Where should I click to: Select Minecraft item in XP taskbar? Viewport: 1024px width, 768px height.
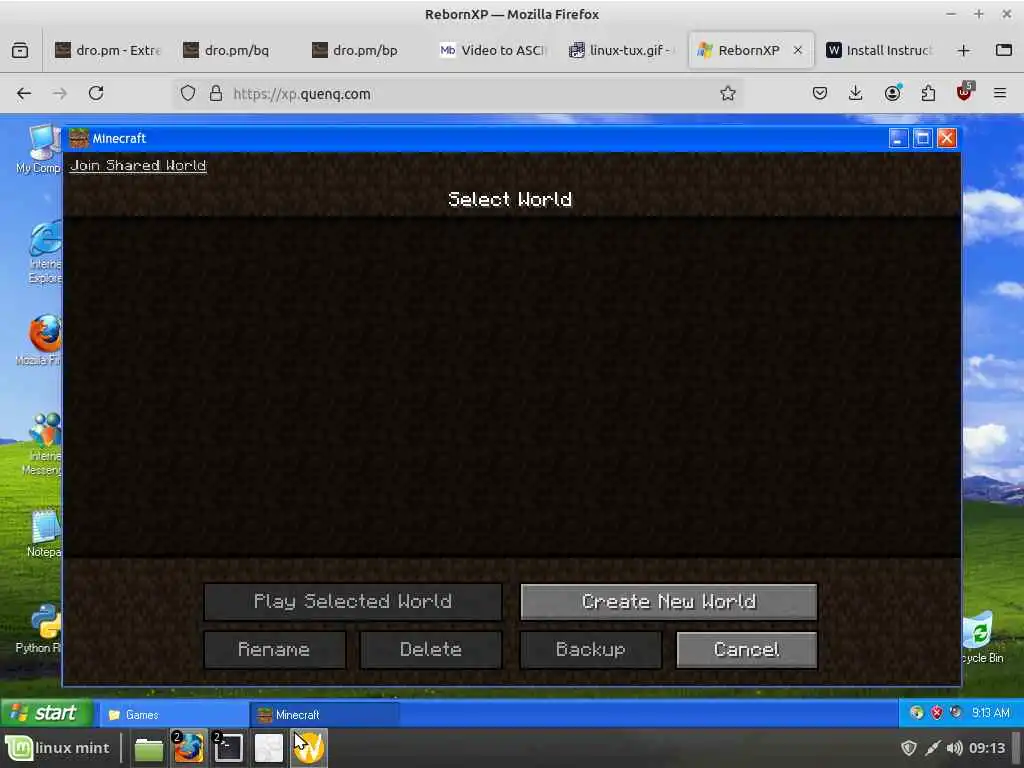tap(324, 714)
